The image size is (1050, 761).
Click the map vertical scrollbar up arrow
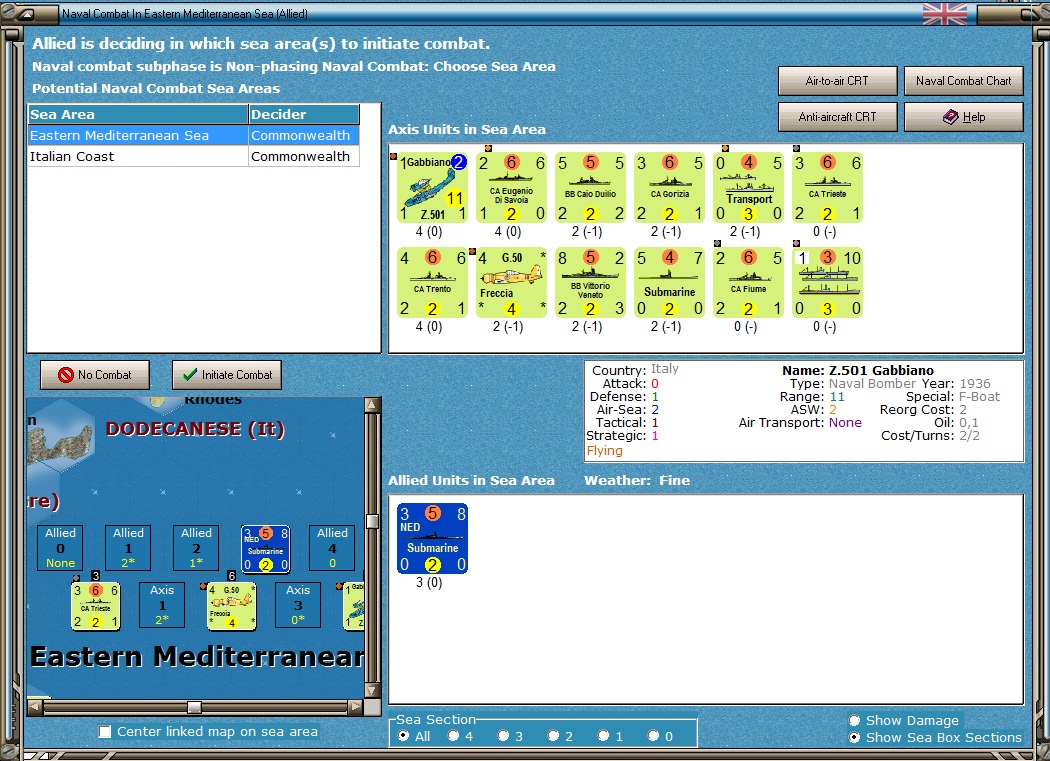[372, 405]
